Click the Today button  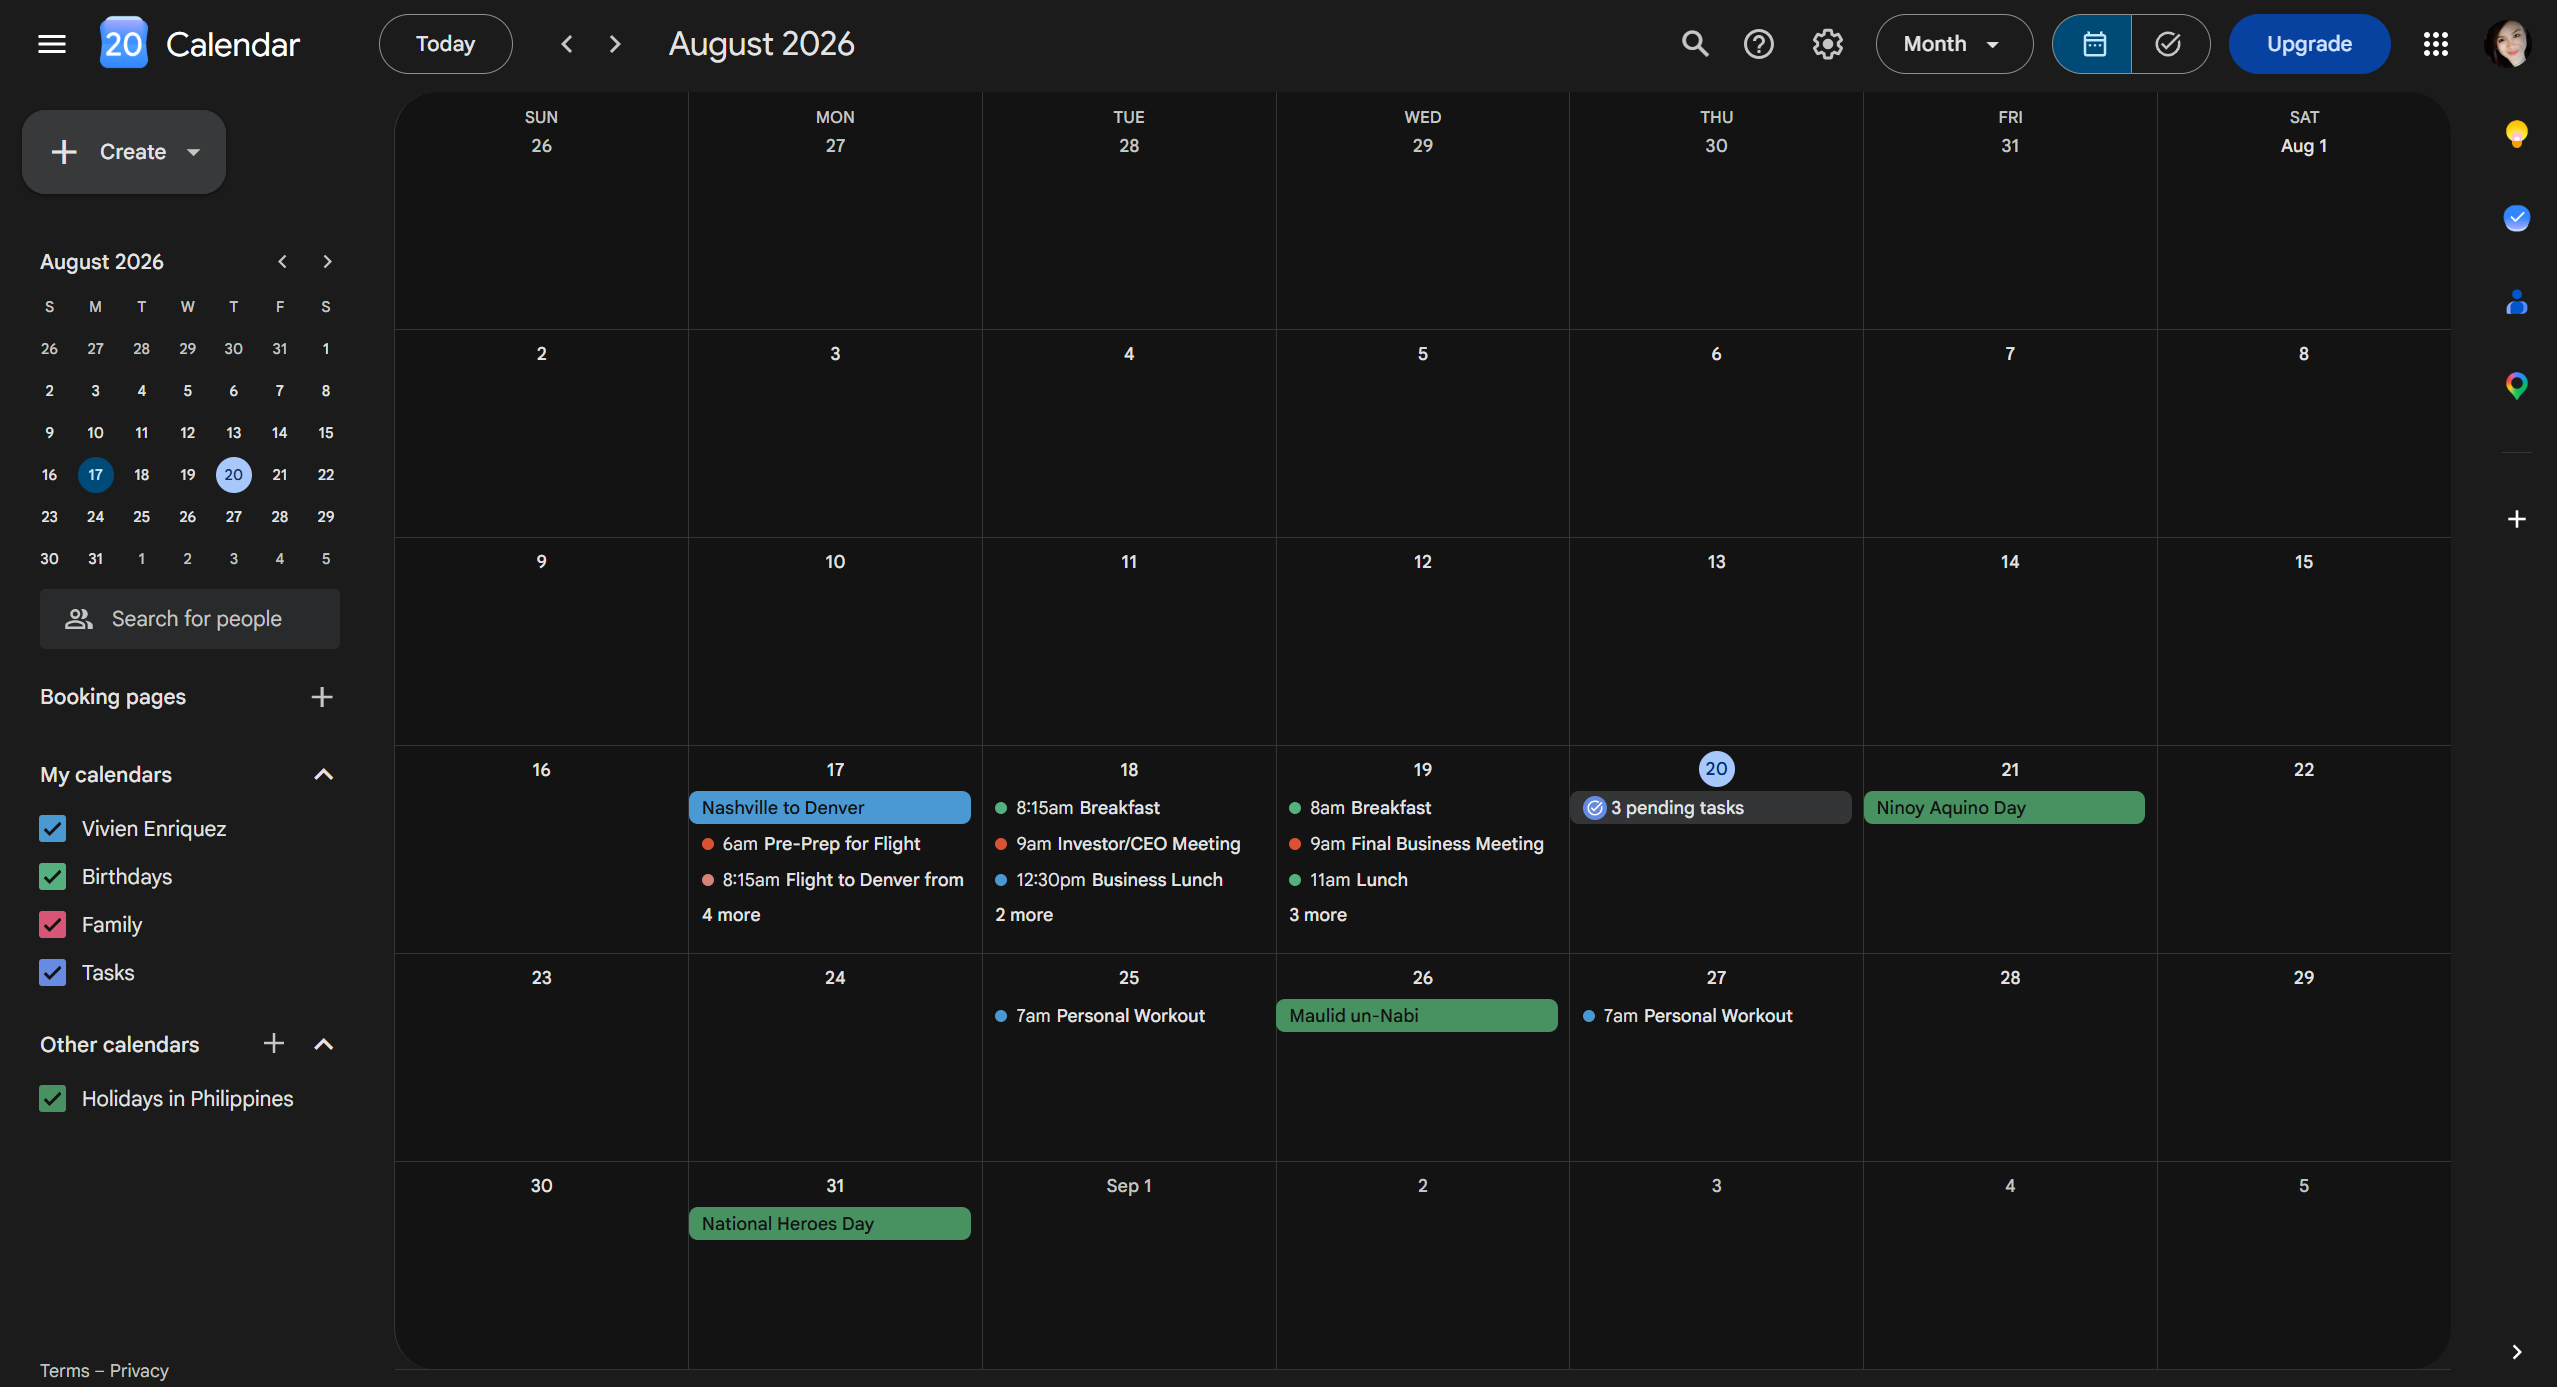click(x=446, y=44)
